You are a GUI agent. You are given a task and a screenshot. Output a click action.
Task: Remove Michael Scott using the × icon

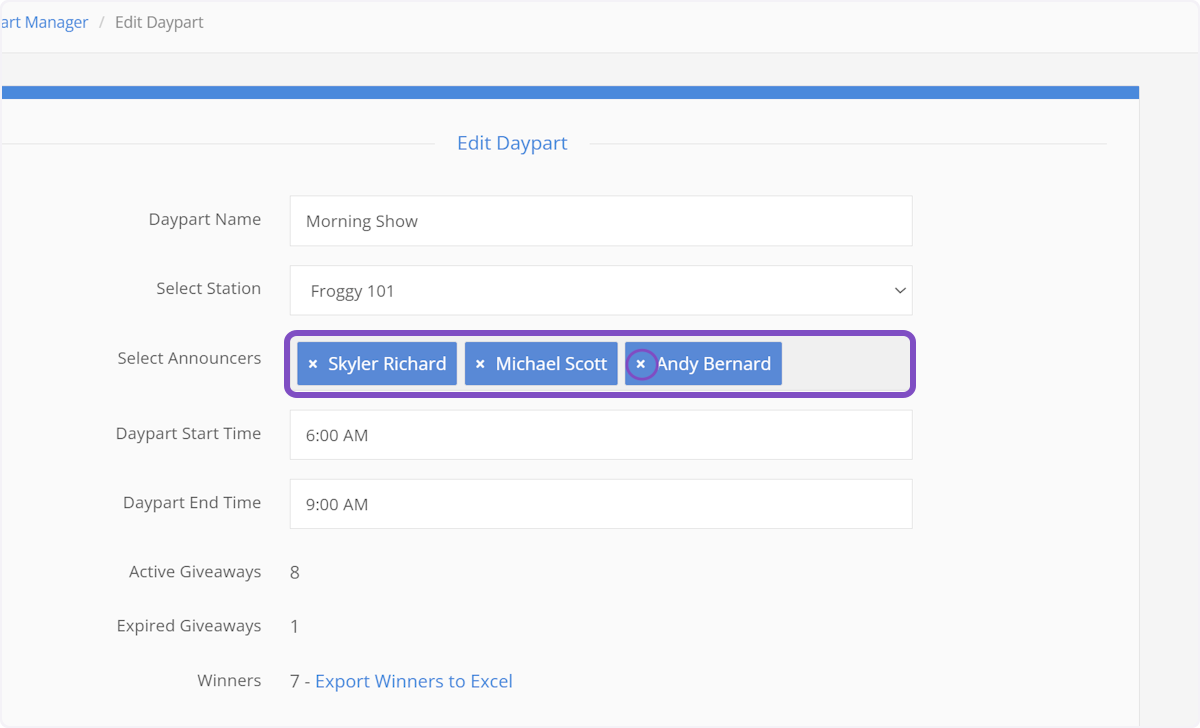(480, 363)
